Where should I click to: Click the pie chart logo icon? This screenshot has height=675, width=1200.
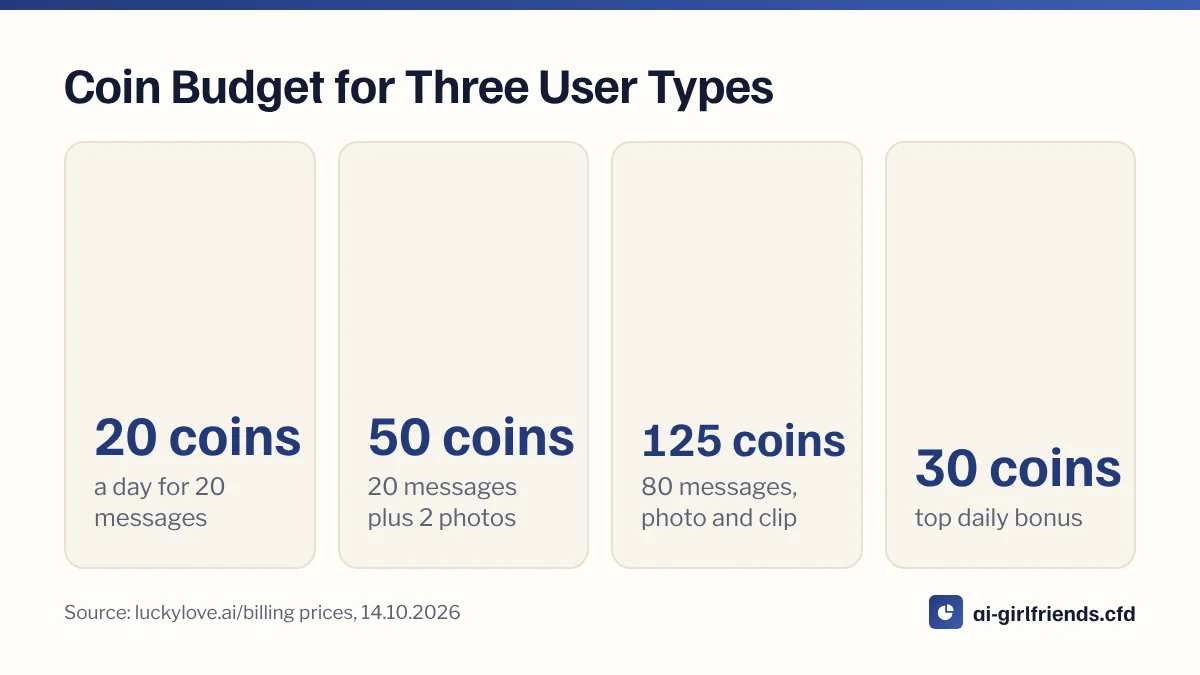945,612
